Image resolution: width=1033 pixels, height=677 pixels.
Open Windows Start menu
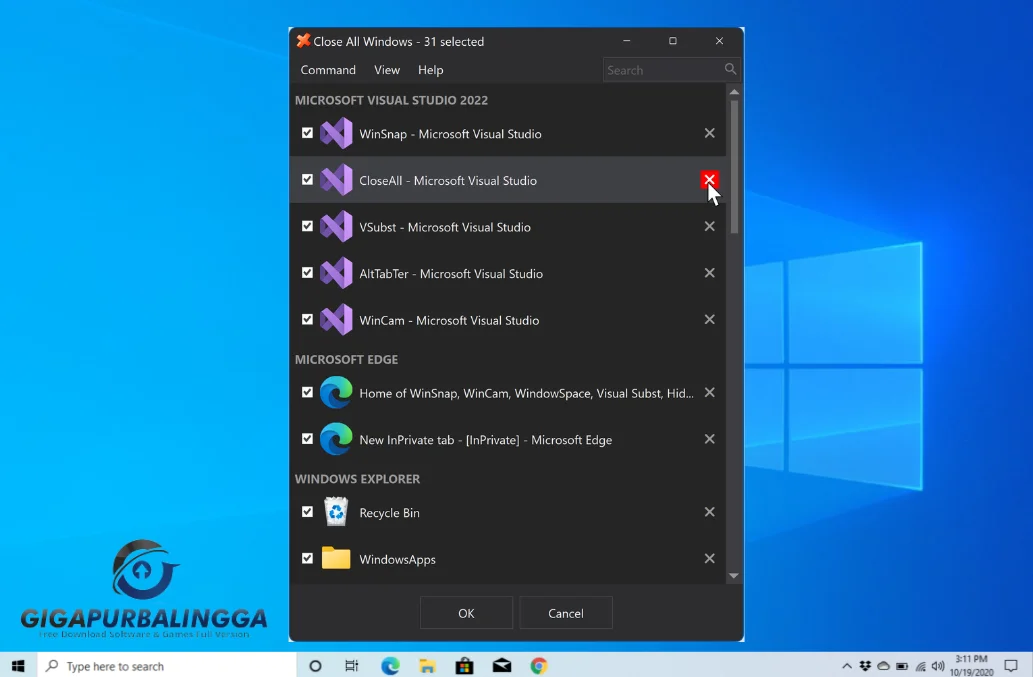18,666
